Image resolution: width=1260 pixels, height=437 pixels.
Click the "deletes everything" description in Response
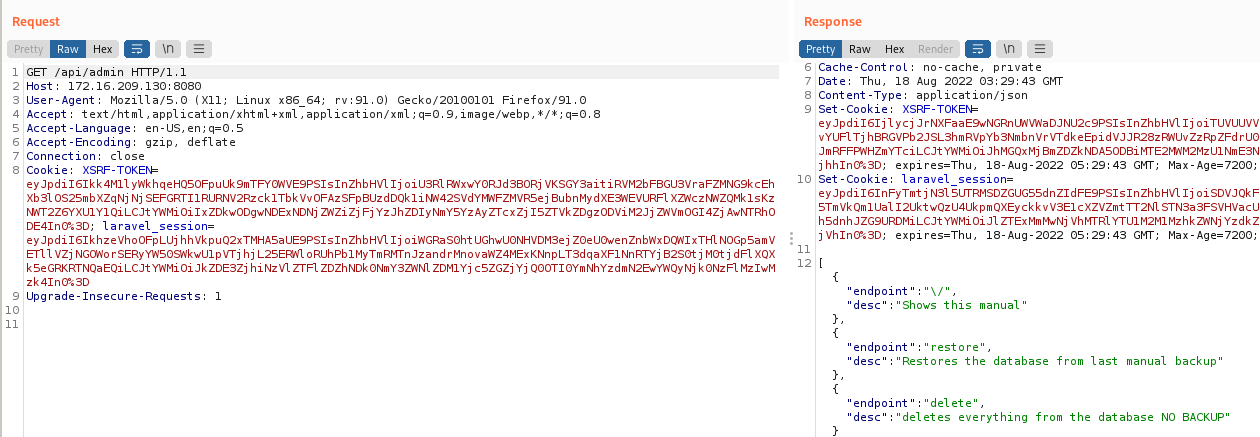pos(1063,416)
